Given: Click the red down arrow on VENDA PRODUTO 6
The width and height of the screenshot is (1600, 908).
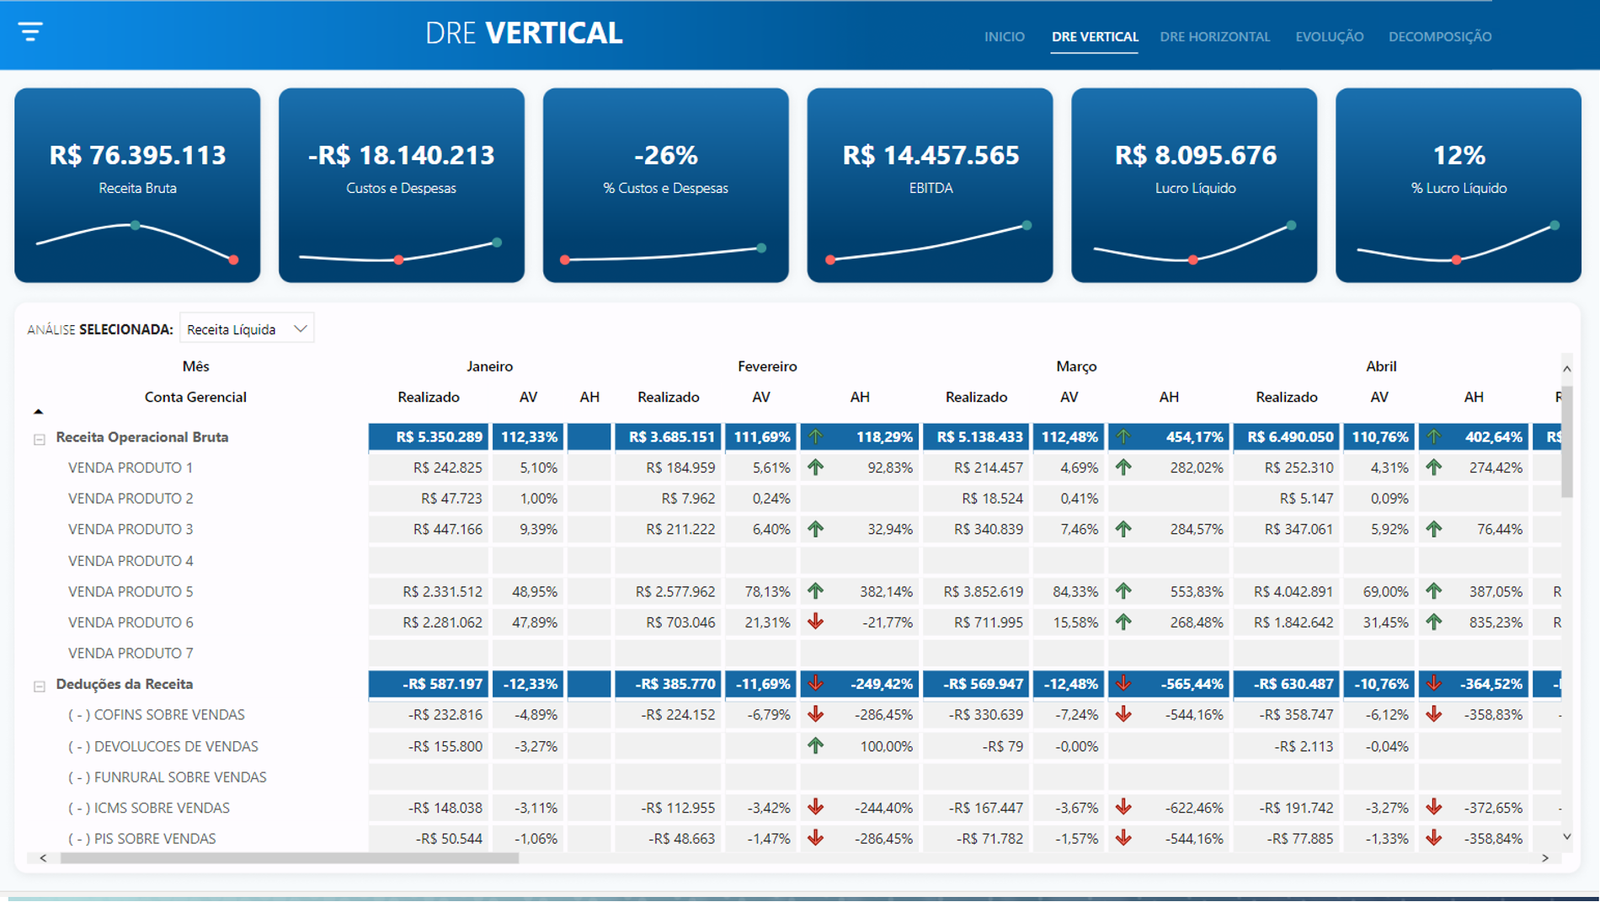Looking at the screenshot, I should 816,622.
